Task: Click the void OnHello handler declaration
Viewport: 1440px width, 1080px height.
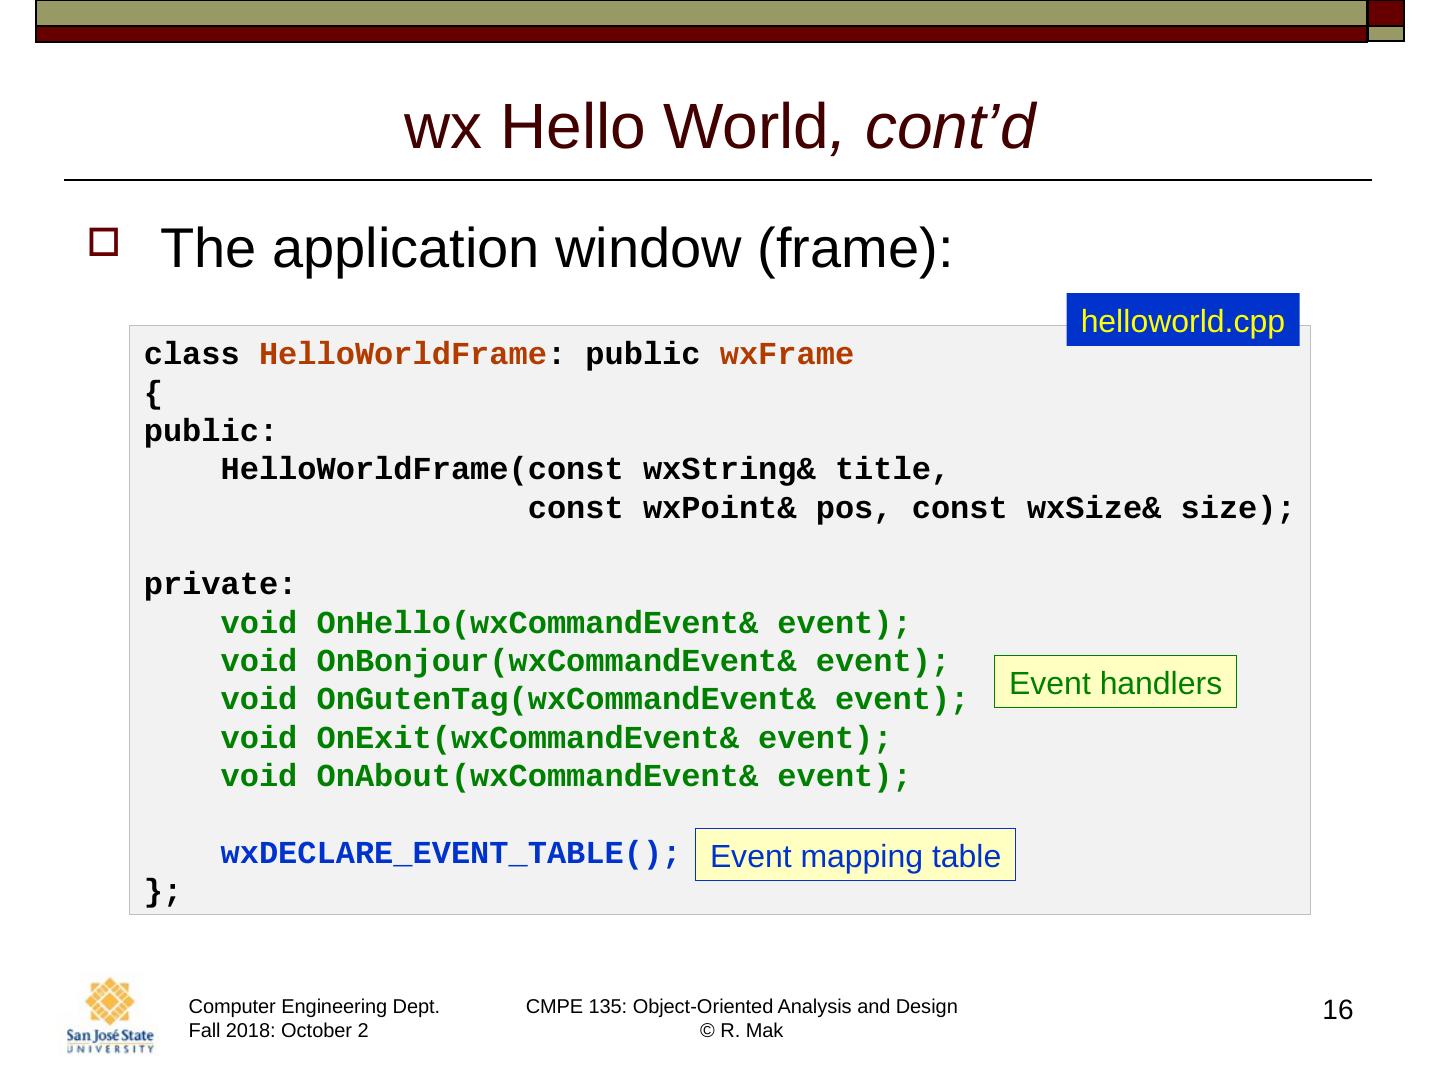Action: pos(565,624)
